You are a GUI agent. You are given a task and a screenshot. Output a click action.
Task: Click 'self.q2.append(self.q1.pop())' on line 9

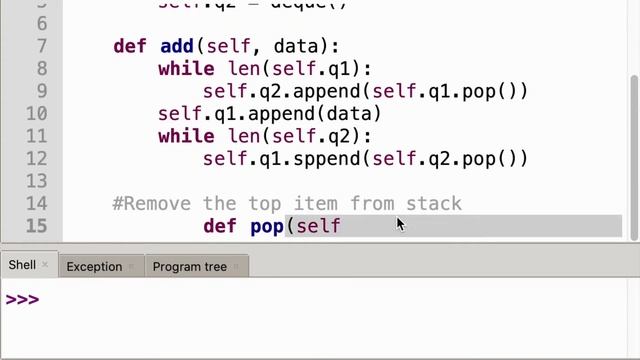point(366,91)
